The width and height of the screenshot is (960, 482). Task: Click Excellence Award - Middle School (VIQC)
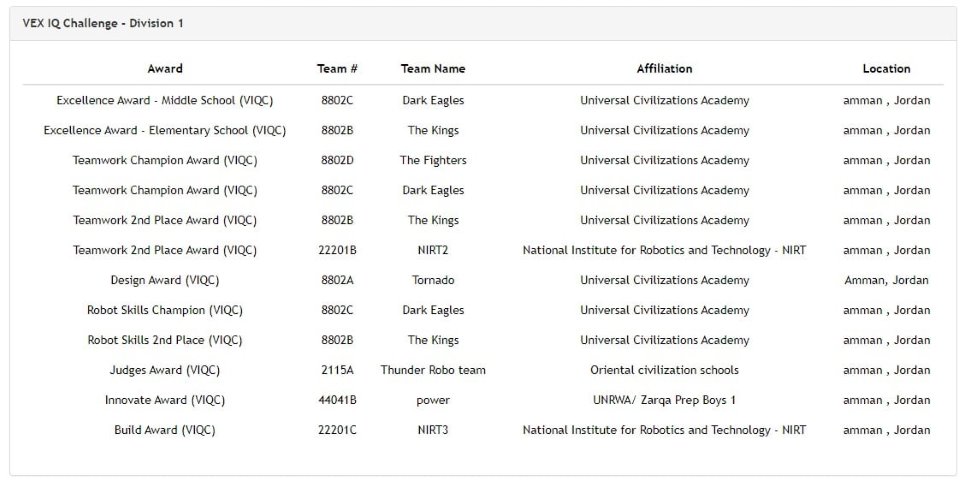[165, 100]
